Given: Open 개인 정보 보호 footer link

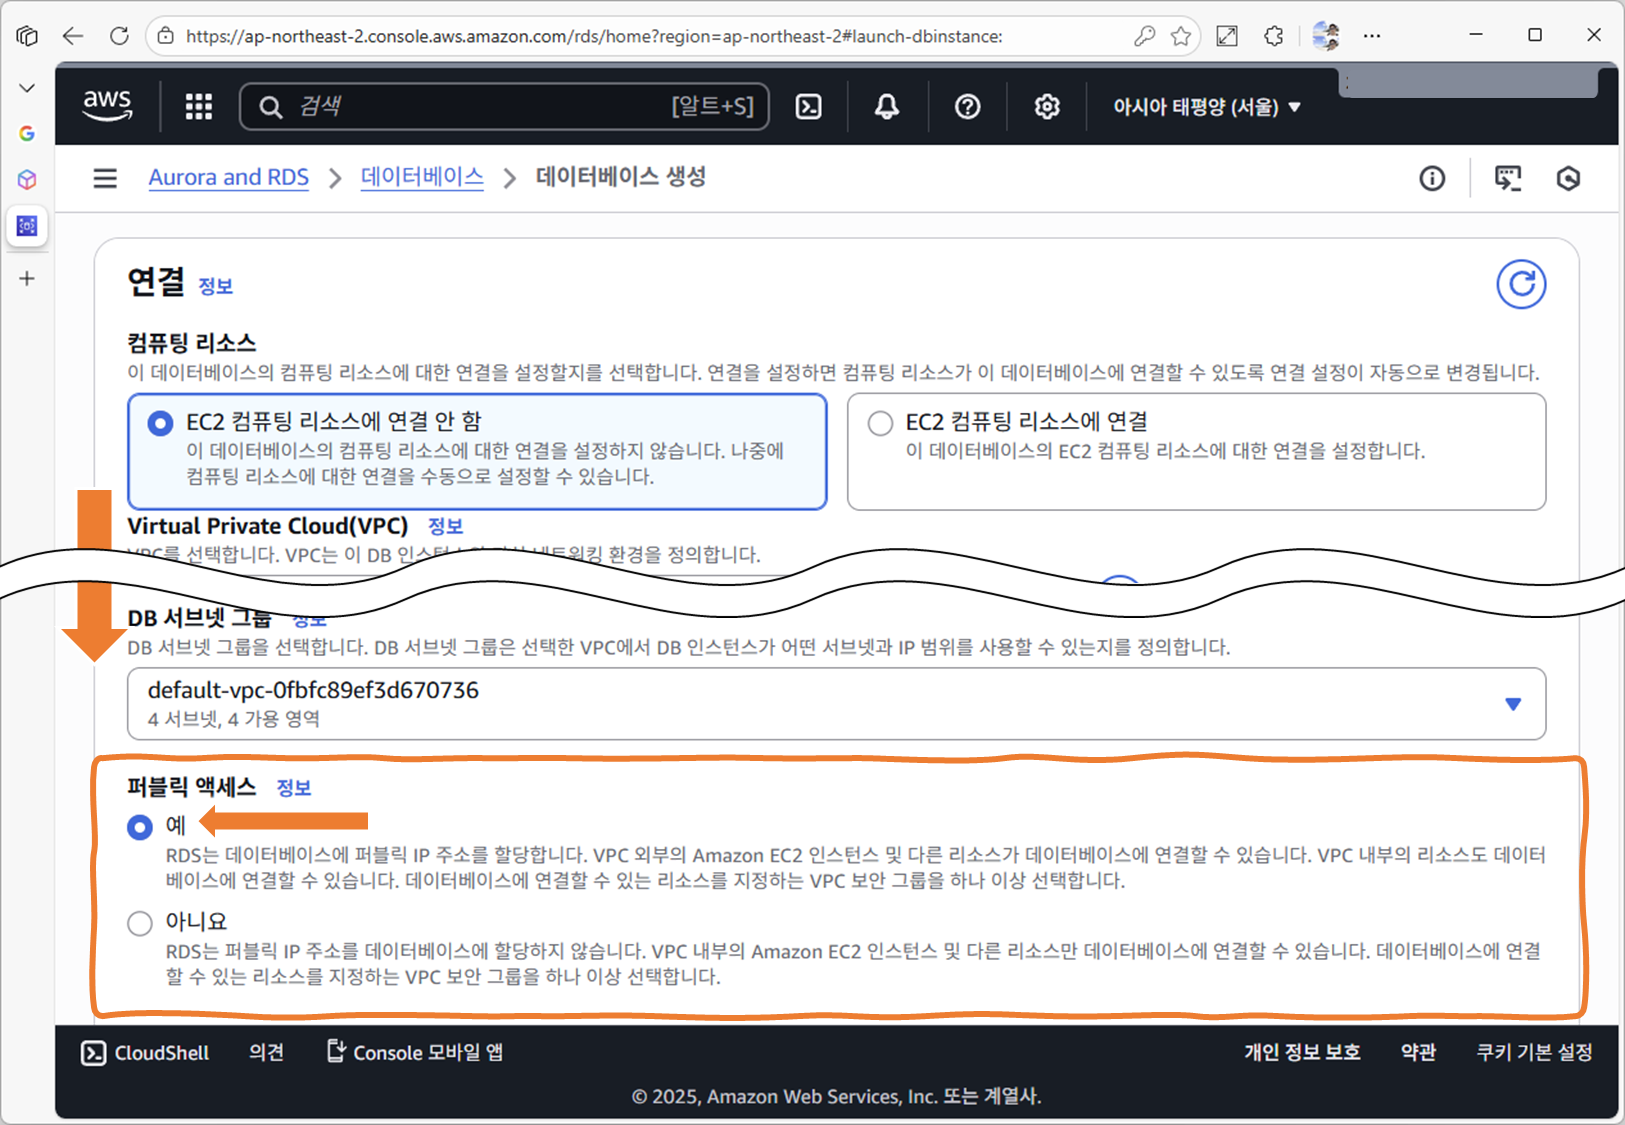Looking at the screenshot, I should [1302, 1052].
